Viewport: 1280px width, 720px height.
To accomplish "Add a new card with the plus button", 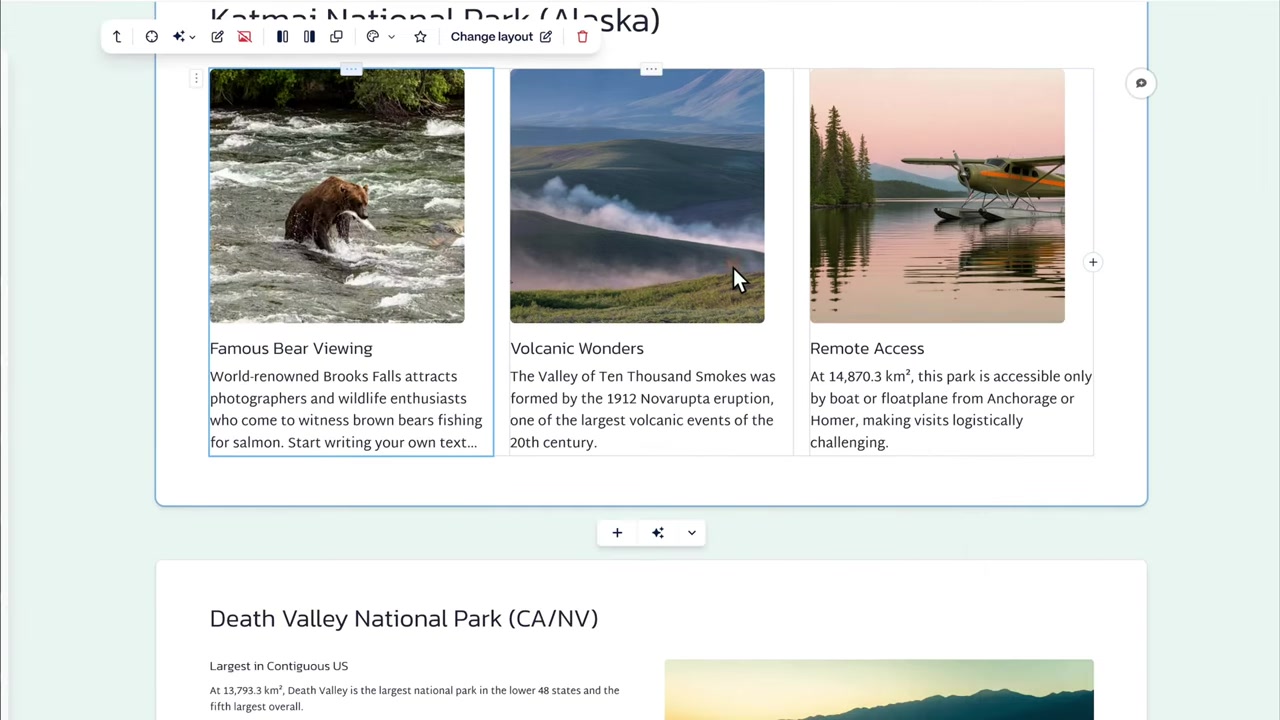I will 617,533.
